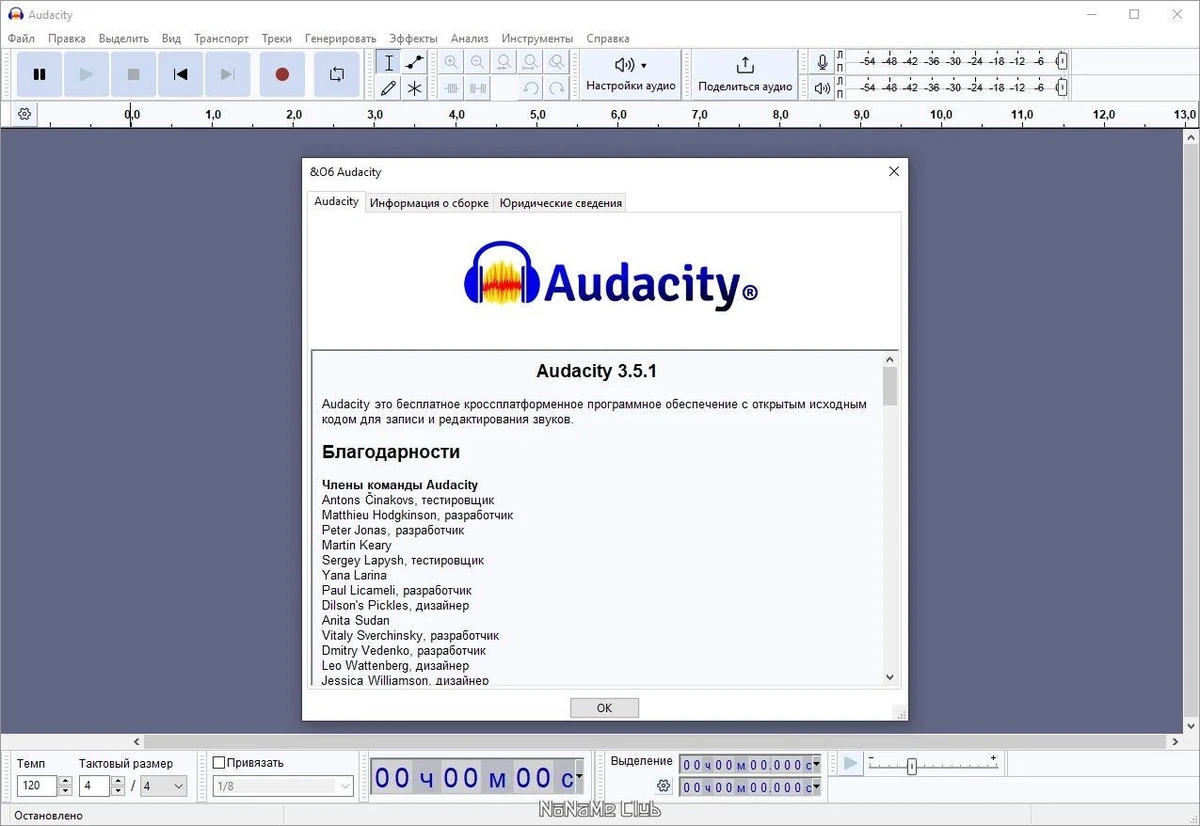The image size is (1200, 826).
Task: Click the Zoom Out magnifier icon
Action: (478, 62)
